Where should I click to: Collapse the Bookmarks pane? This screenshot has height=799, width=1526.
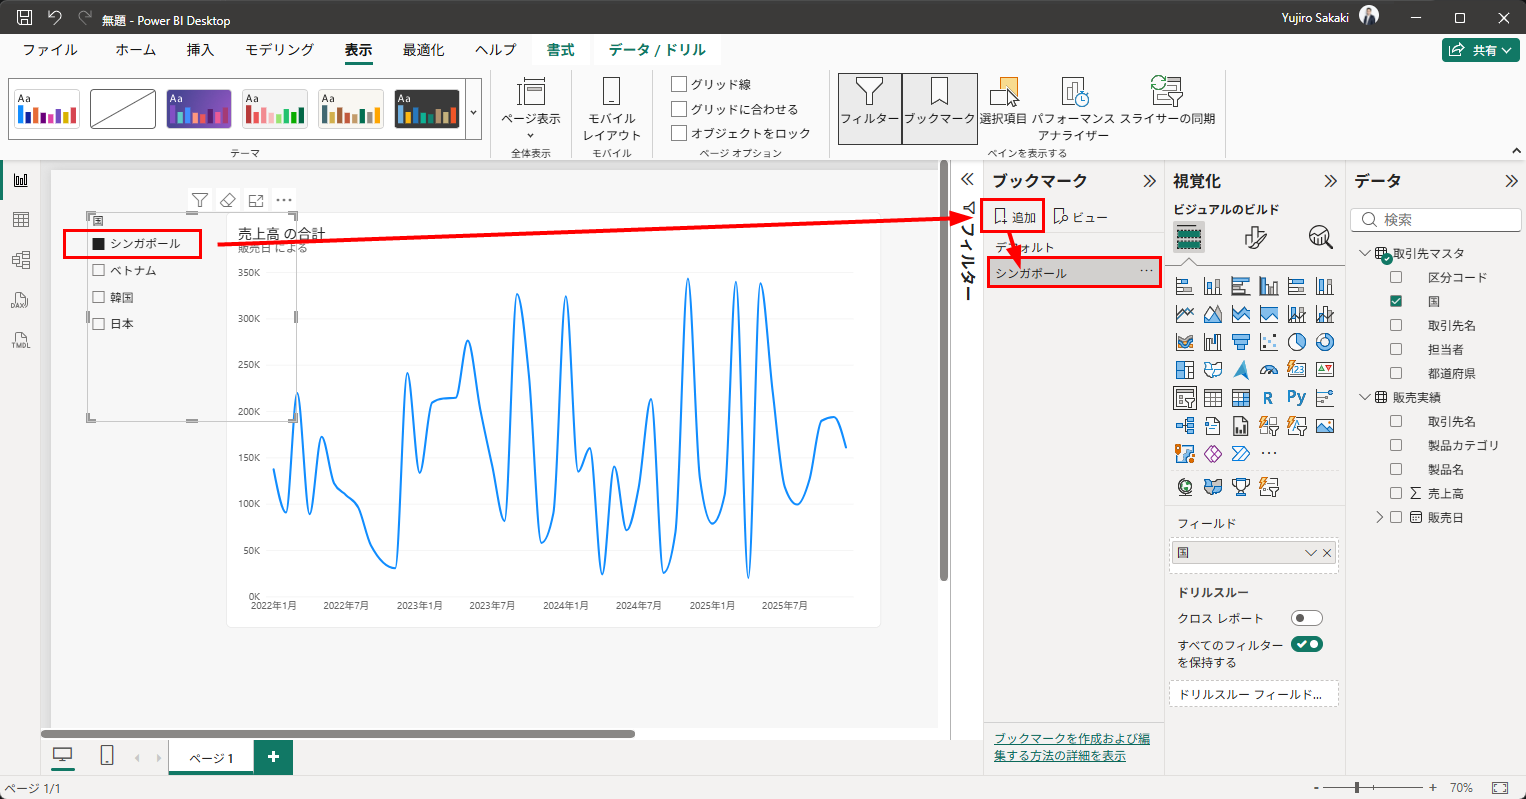[x=1149, y=181]
